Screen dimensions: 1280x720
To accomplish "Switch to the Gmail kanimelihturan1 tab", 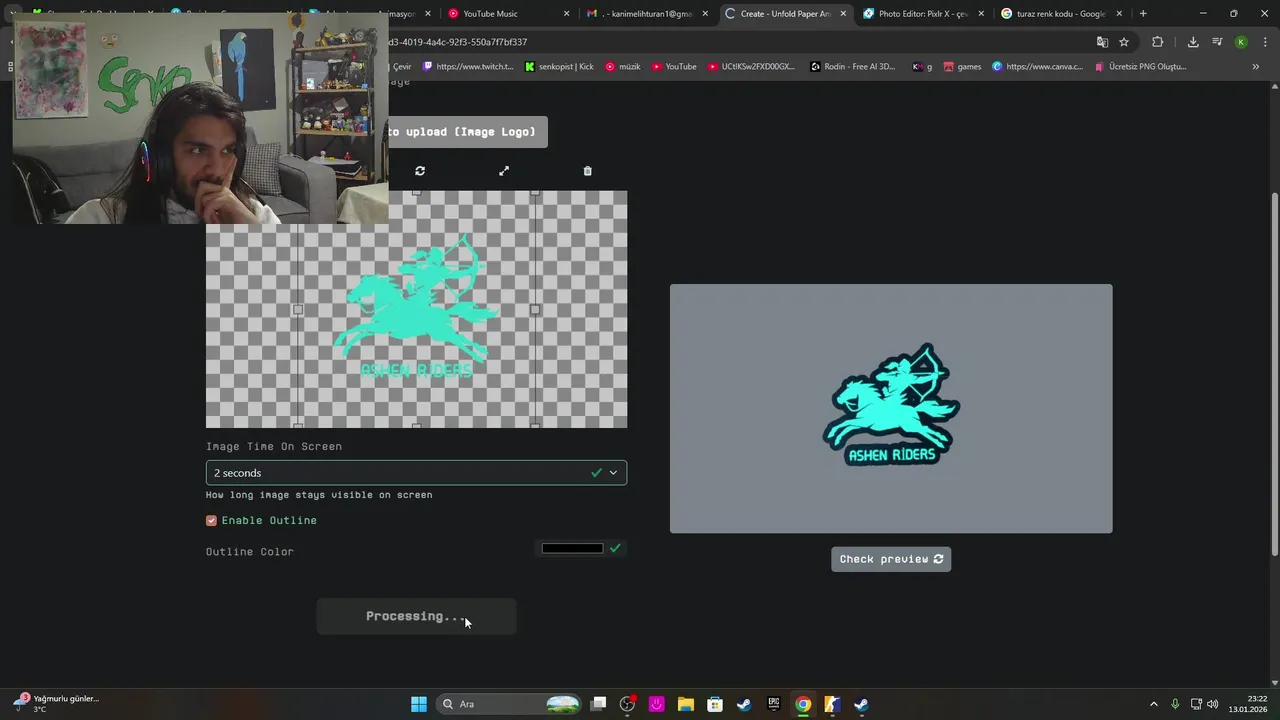I will 646,14.
